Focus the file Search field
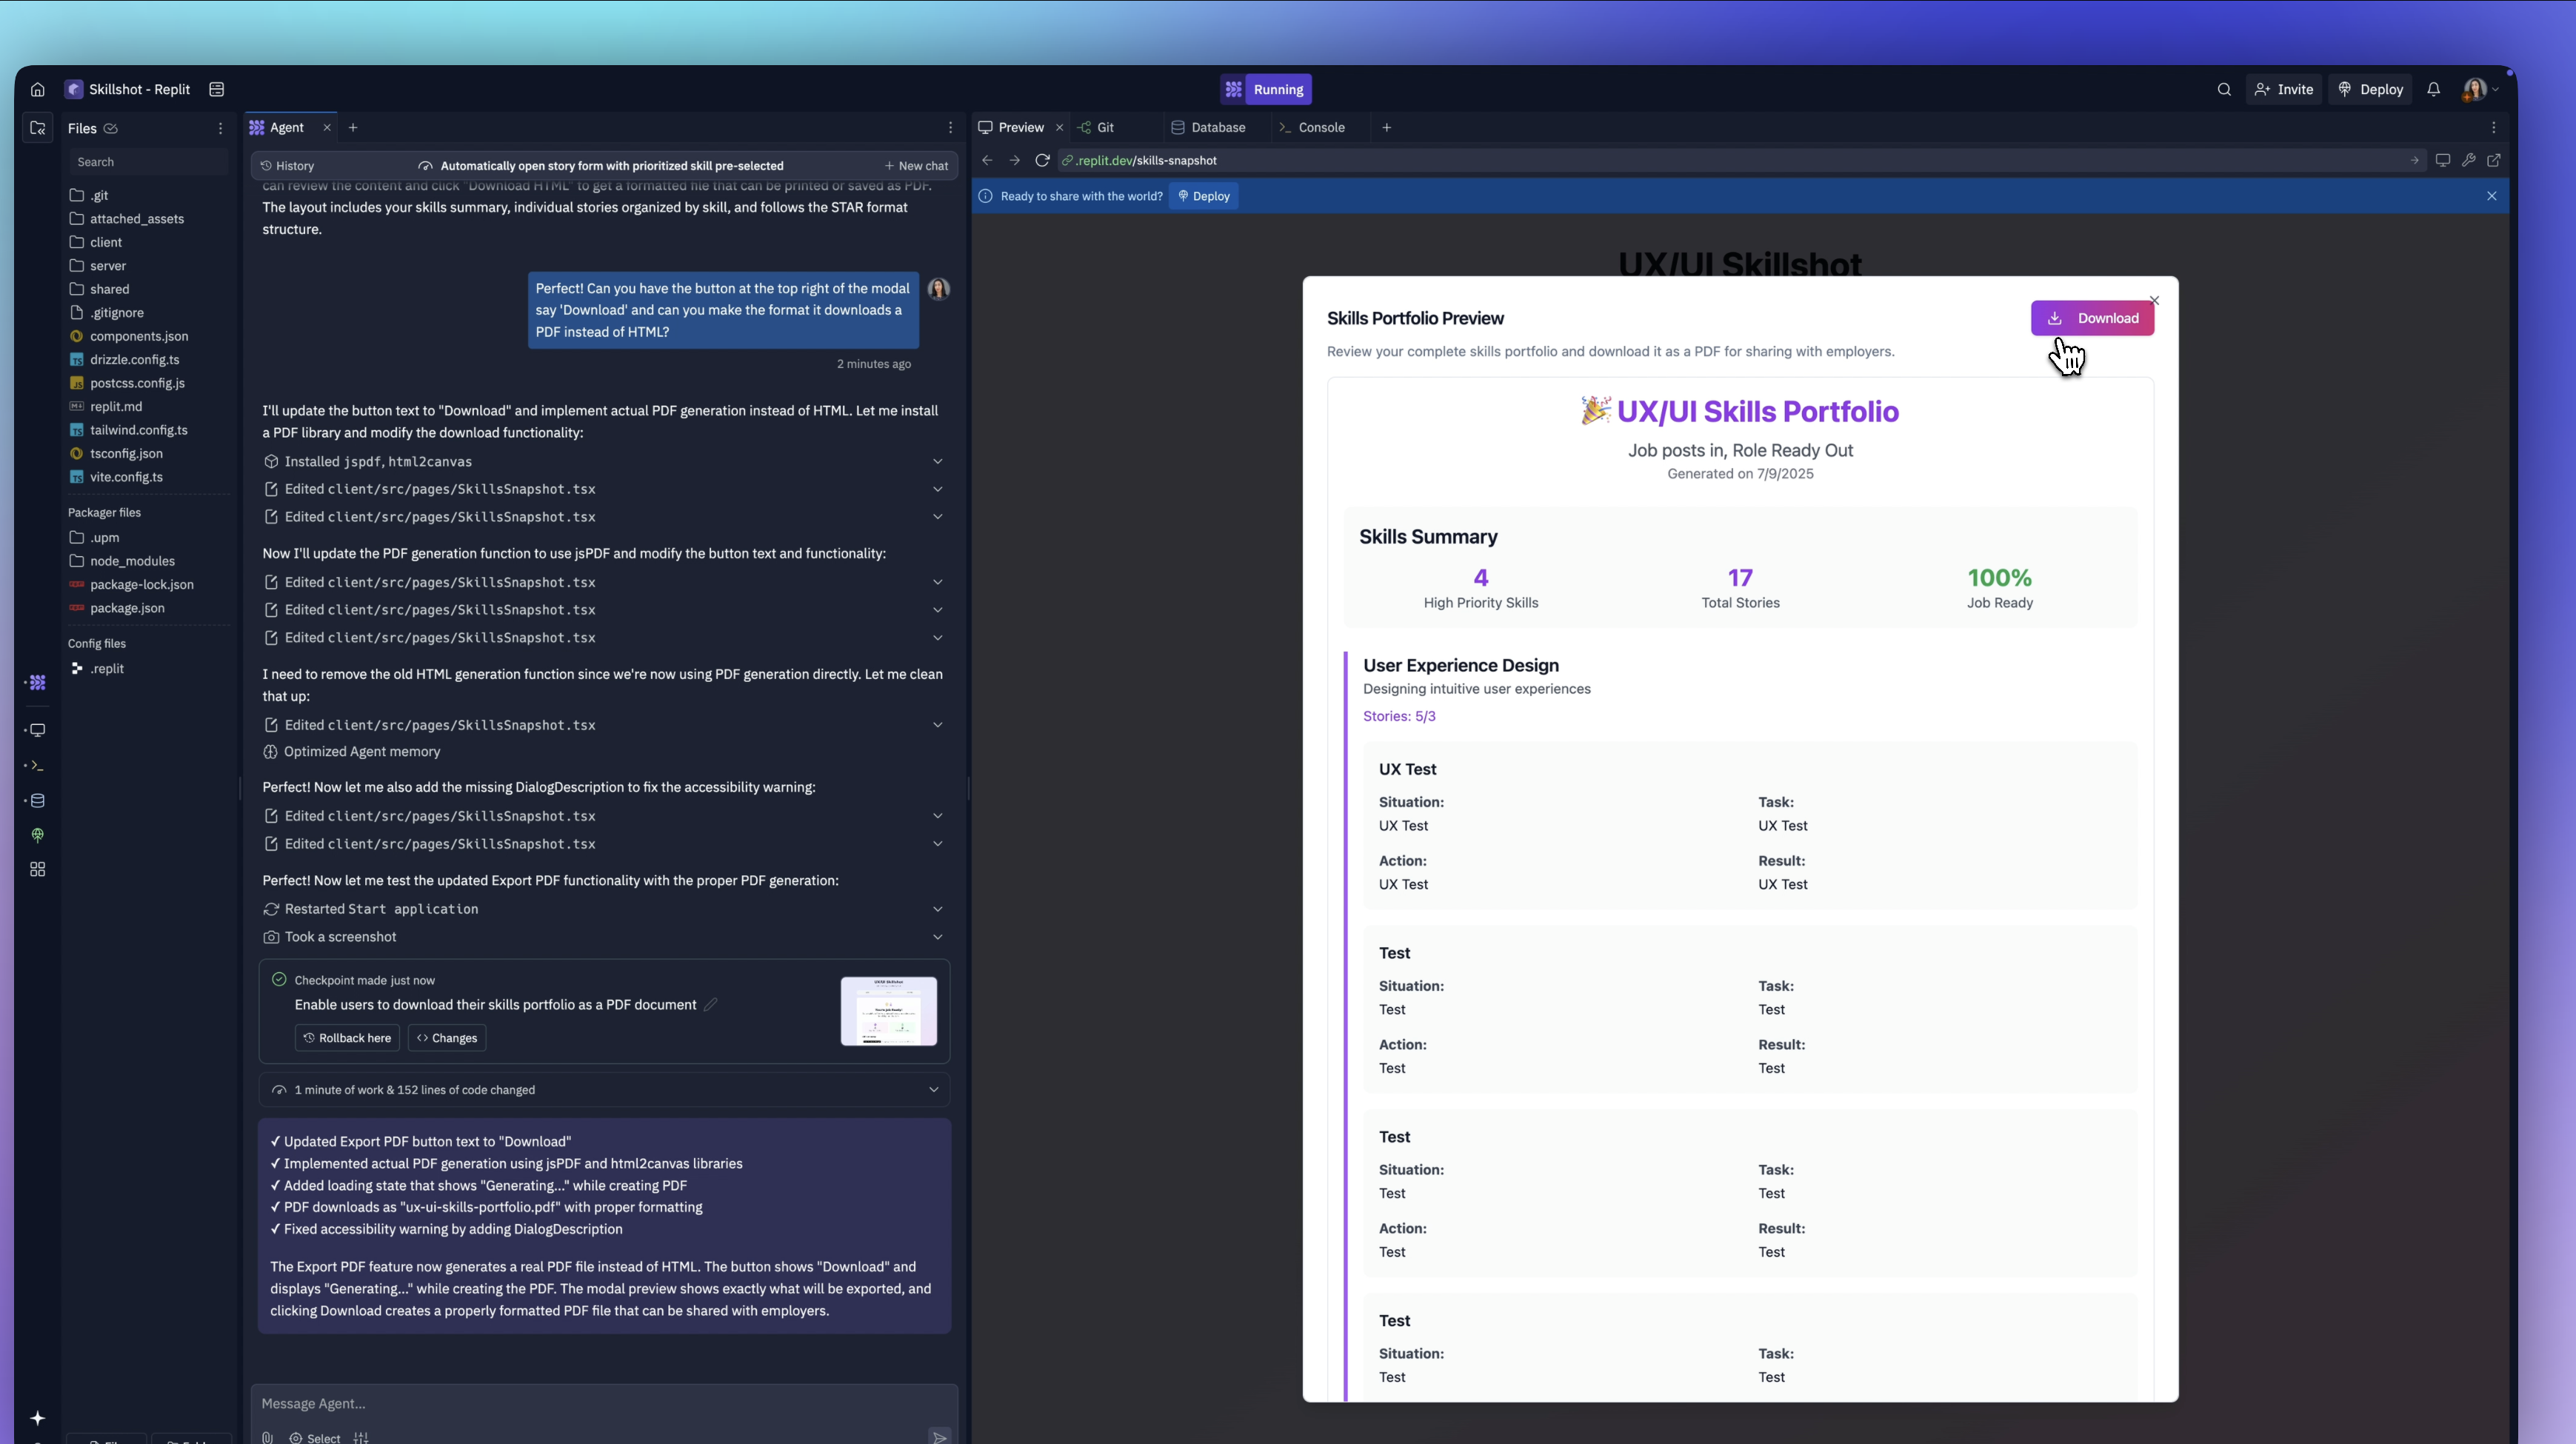2576x1444 pixels. [x=148, y=162]
